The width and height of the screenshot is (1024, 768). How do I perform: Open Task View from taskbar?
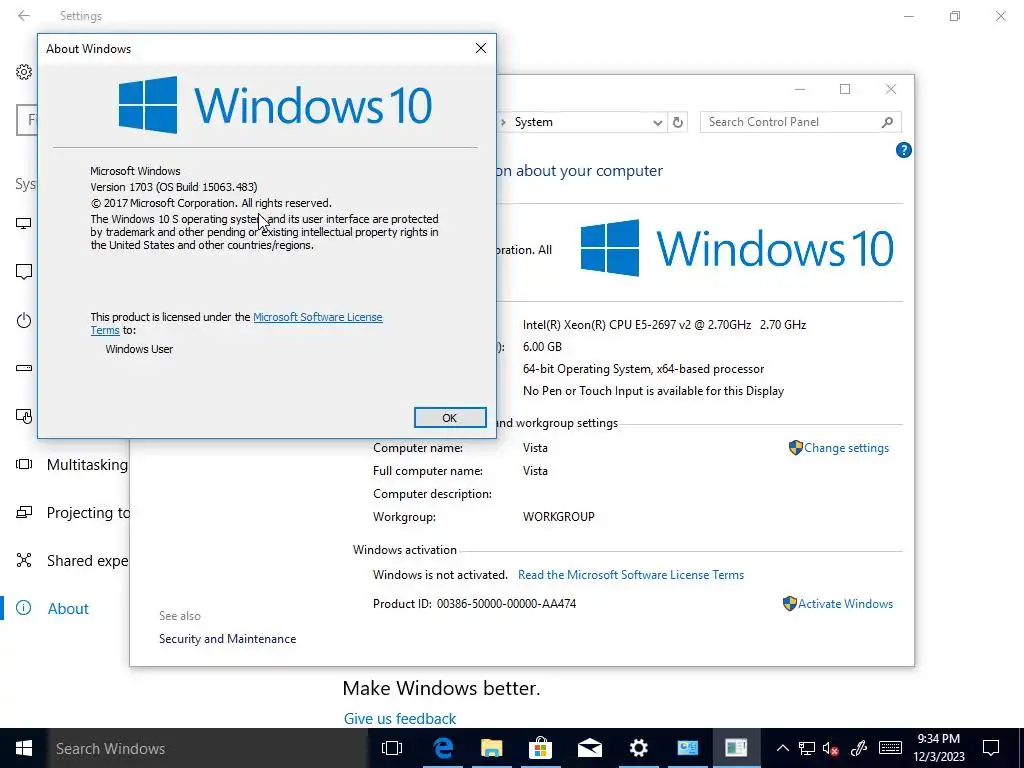click(392, 748)
